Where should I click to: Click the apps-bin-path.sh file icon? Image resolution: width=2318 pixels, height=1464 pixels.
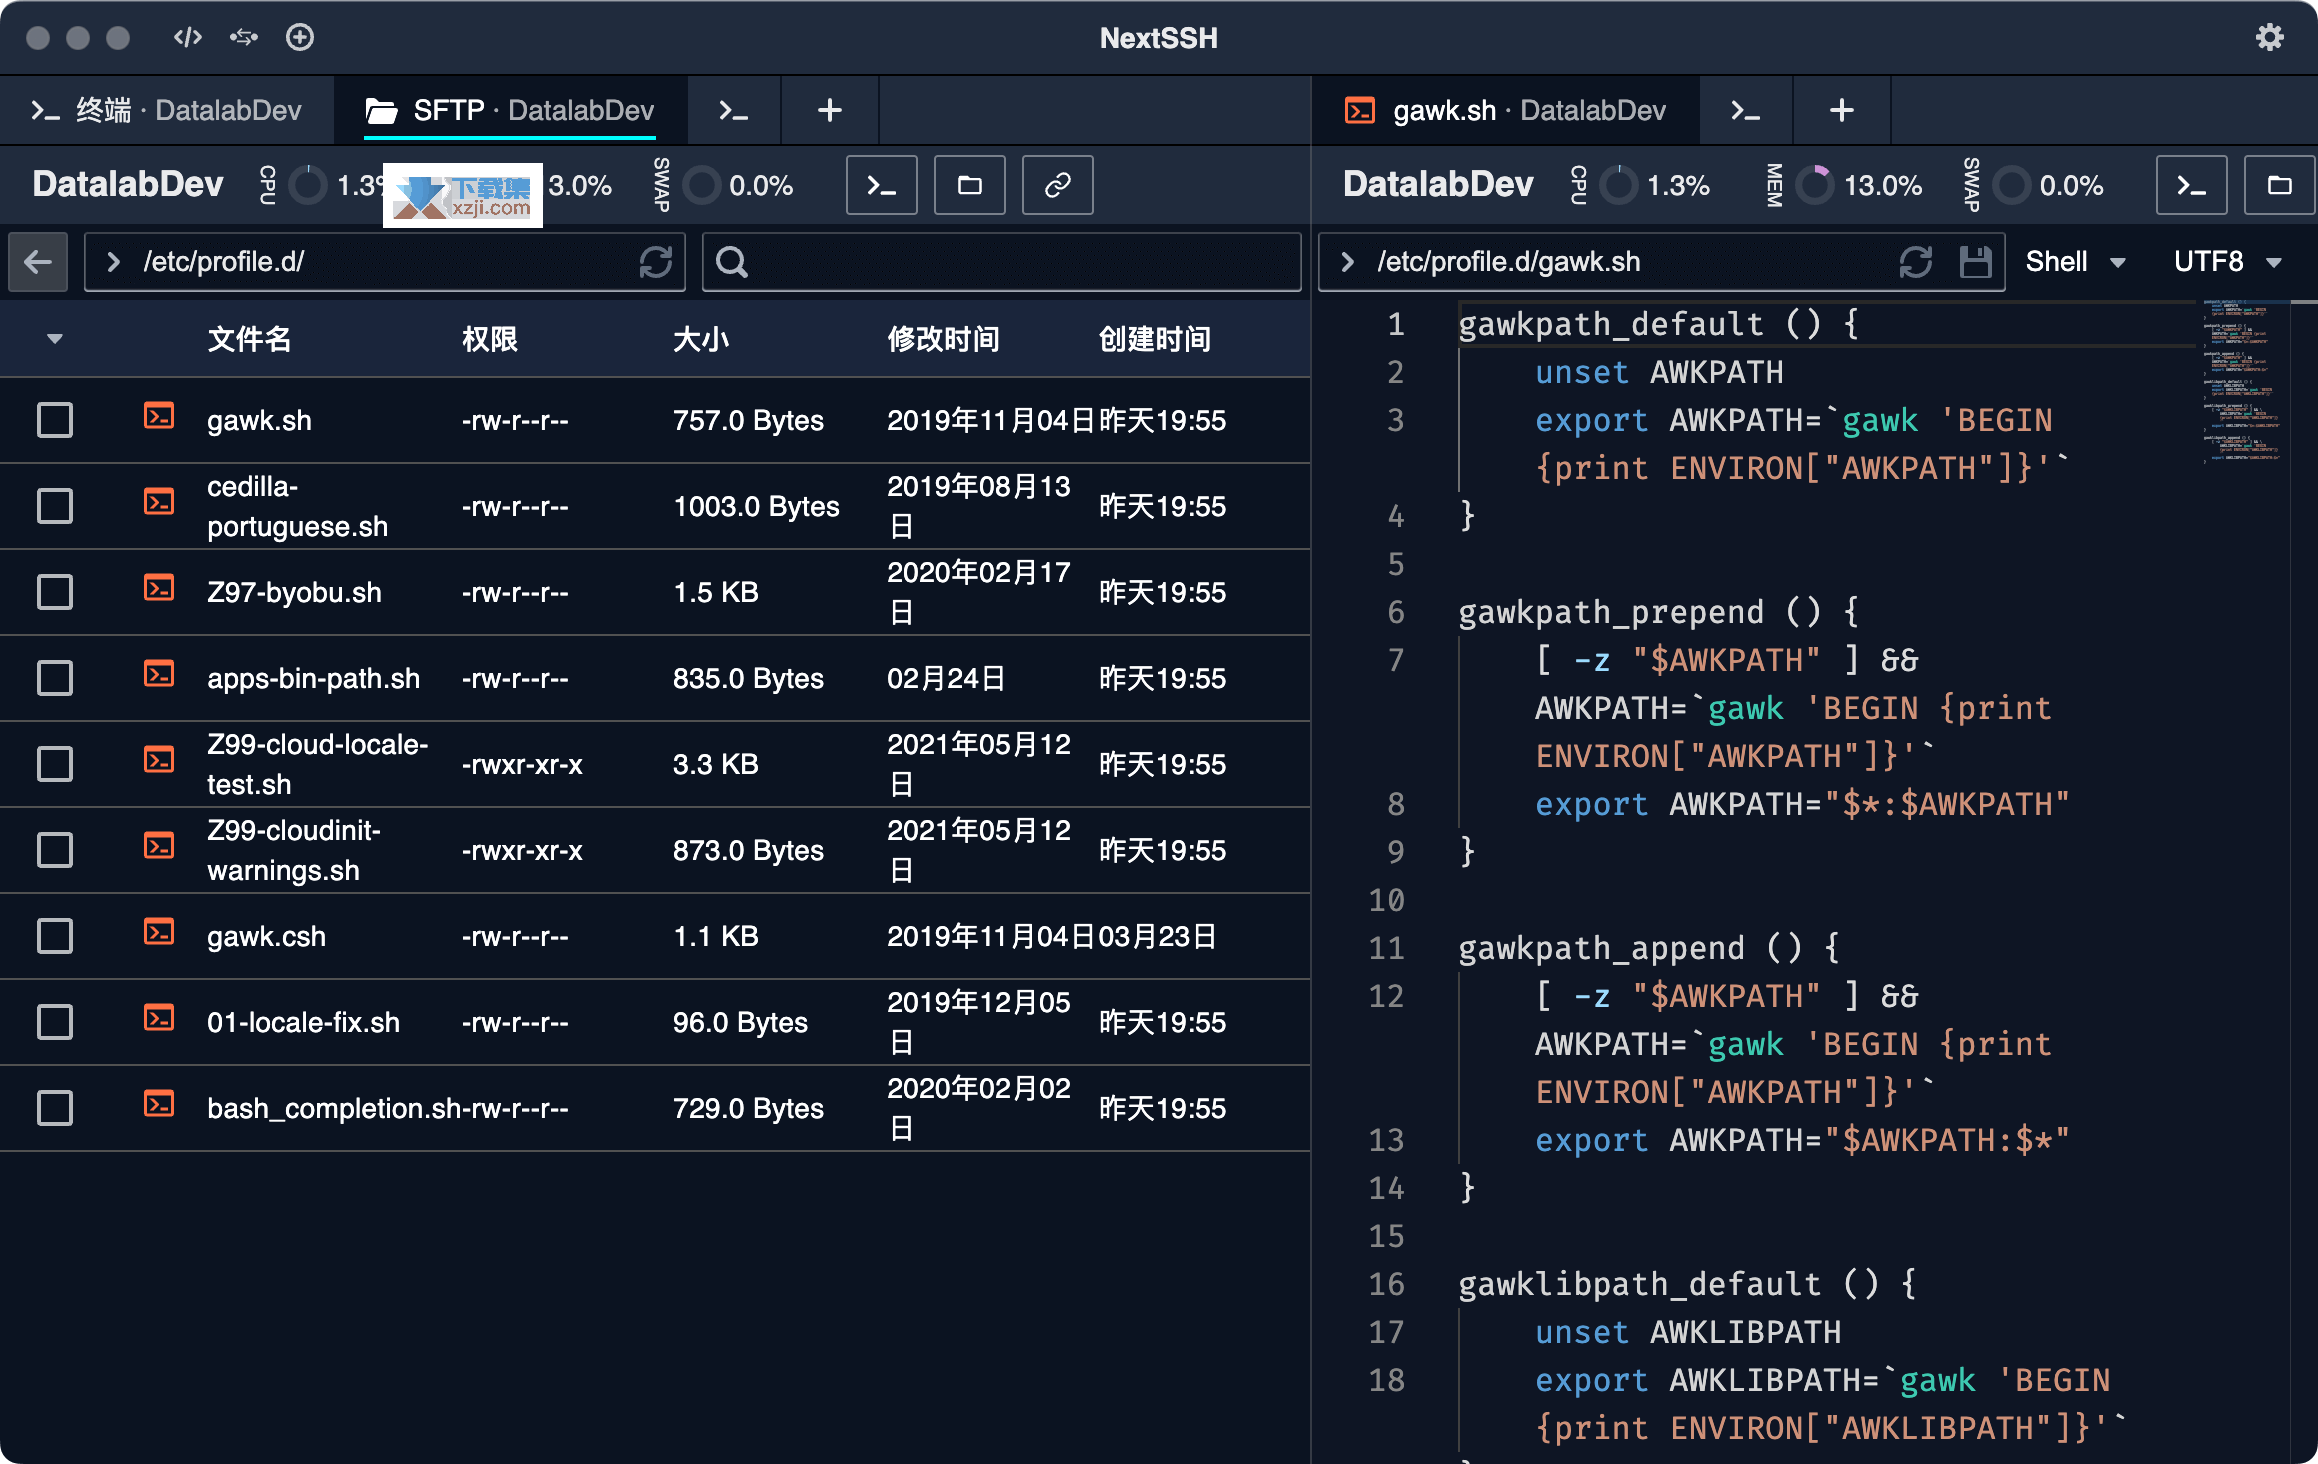point(159,674)
